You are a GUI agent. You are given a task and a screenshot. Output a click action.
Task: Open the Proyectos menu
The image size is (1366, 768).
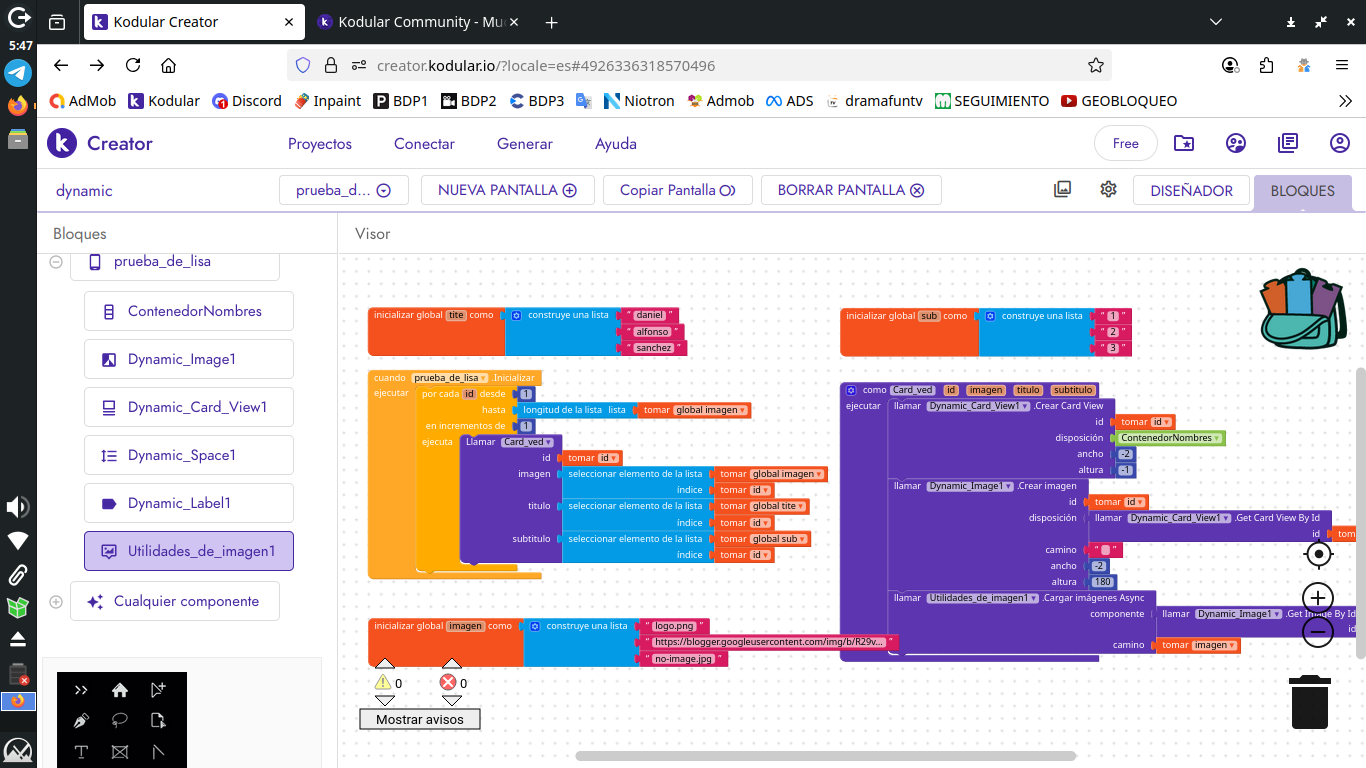tap(320, 144)
